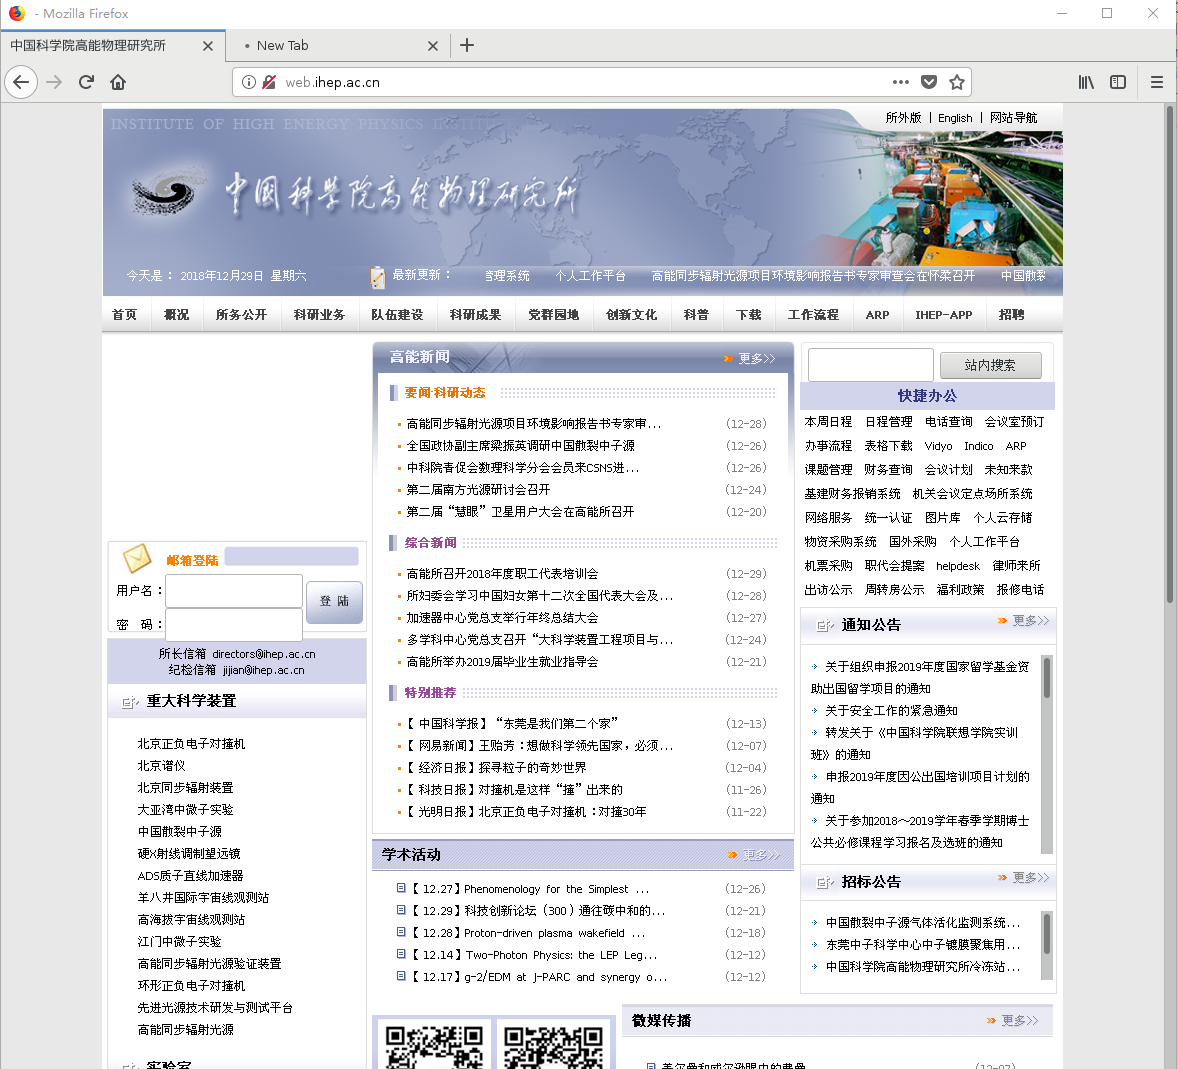1178x1069 pixels.
Task: Go to Firefox Home page icon
Action: 118,82
